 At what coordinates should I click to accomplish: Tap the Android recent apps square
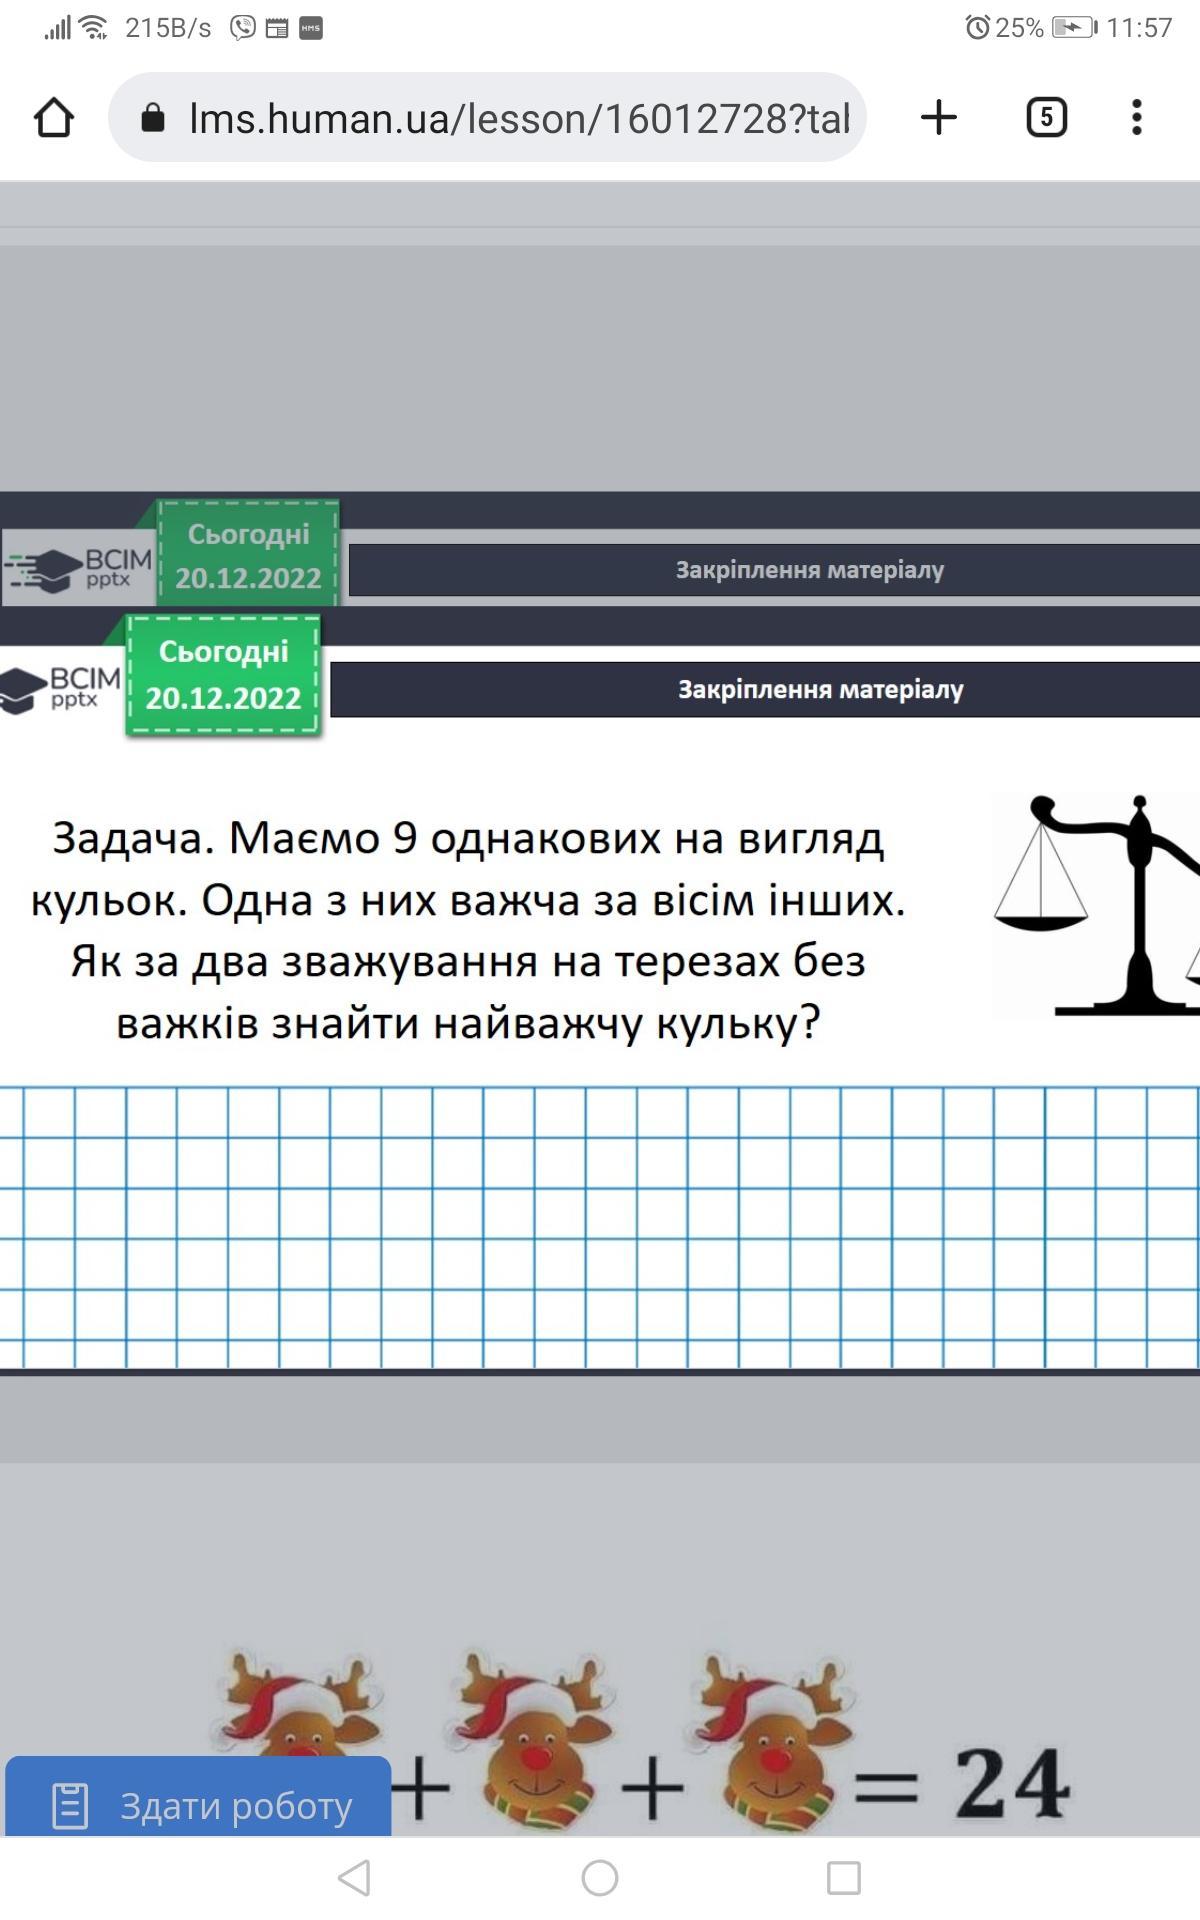(x=844, y=1877)
